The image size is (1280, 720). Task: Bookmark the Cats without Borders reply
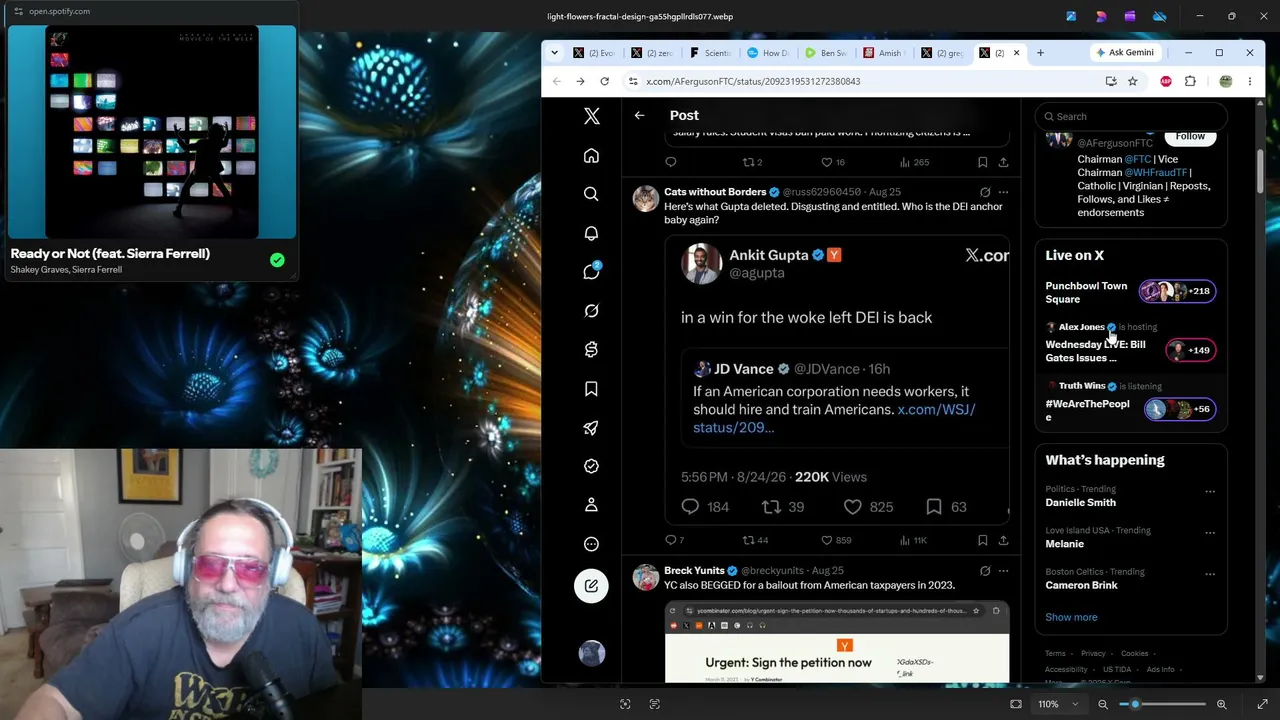(x=982, y=540)
